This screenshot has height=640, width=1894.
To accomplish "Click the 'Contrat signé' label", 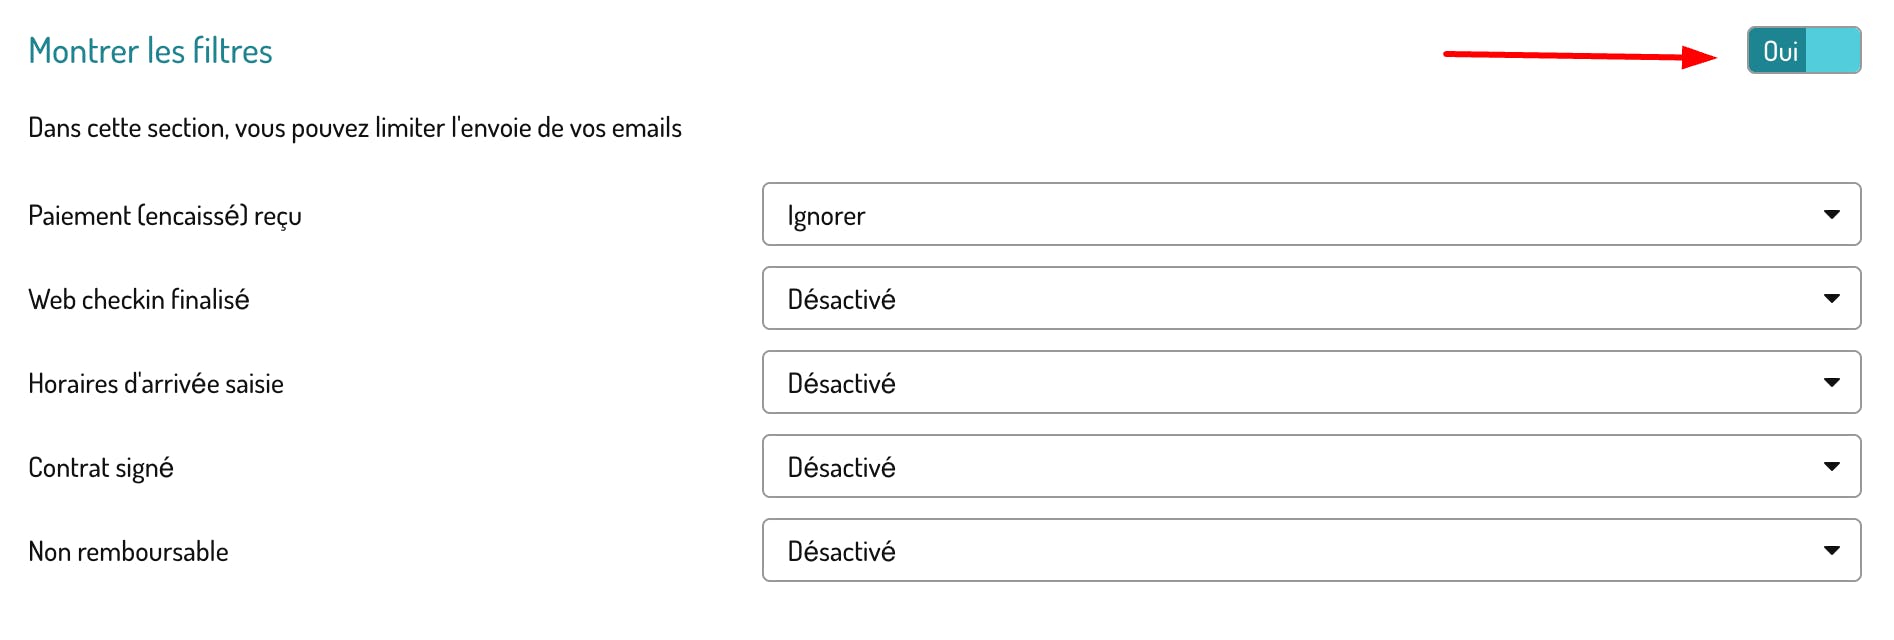I will [x=101, y=468].
